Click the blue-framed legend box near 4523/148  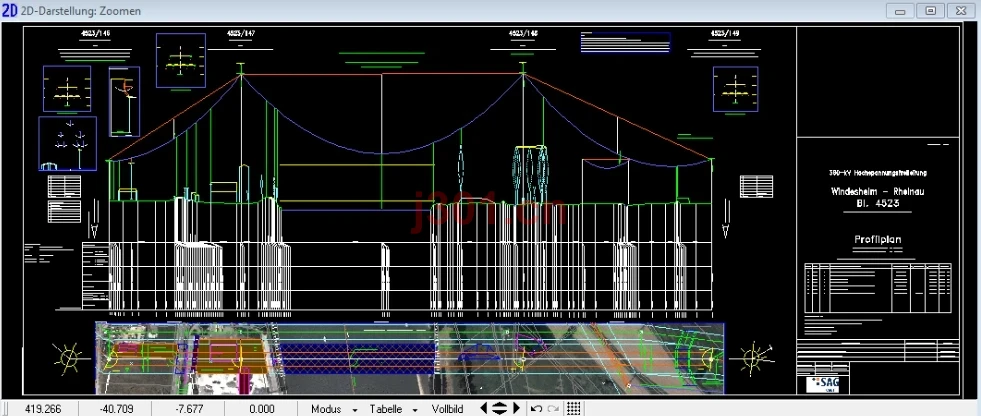[626, 43]
